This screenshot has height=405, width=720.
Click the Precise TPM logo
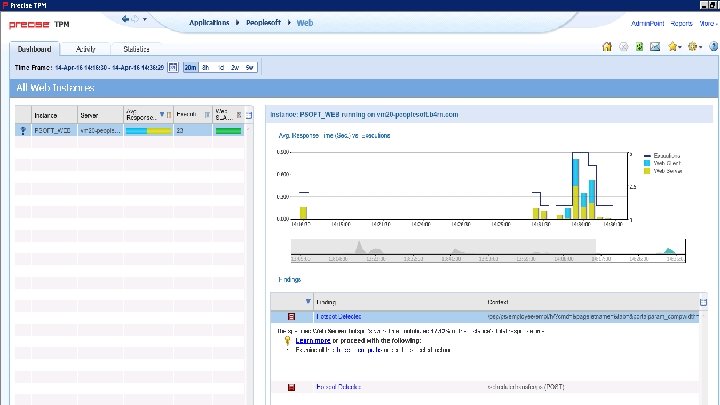[39, 24]
